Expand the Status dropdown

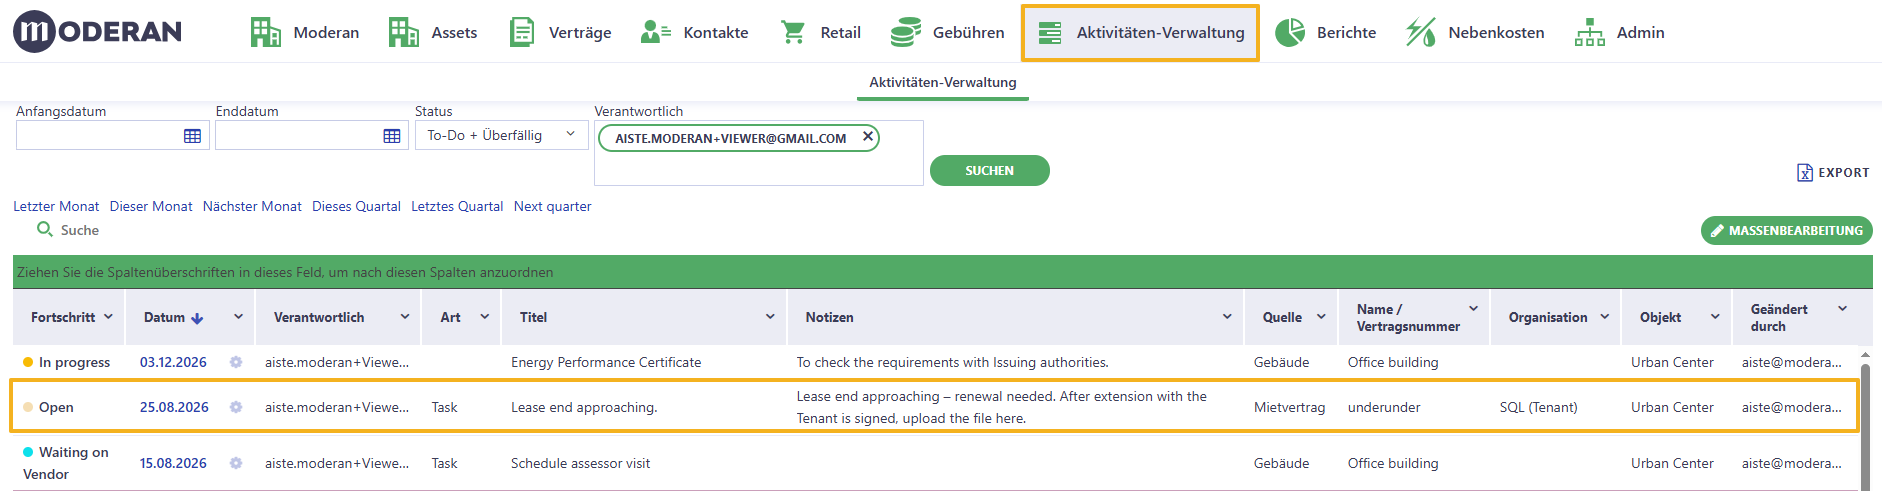[497, 135]
